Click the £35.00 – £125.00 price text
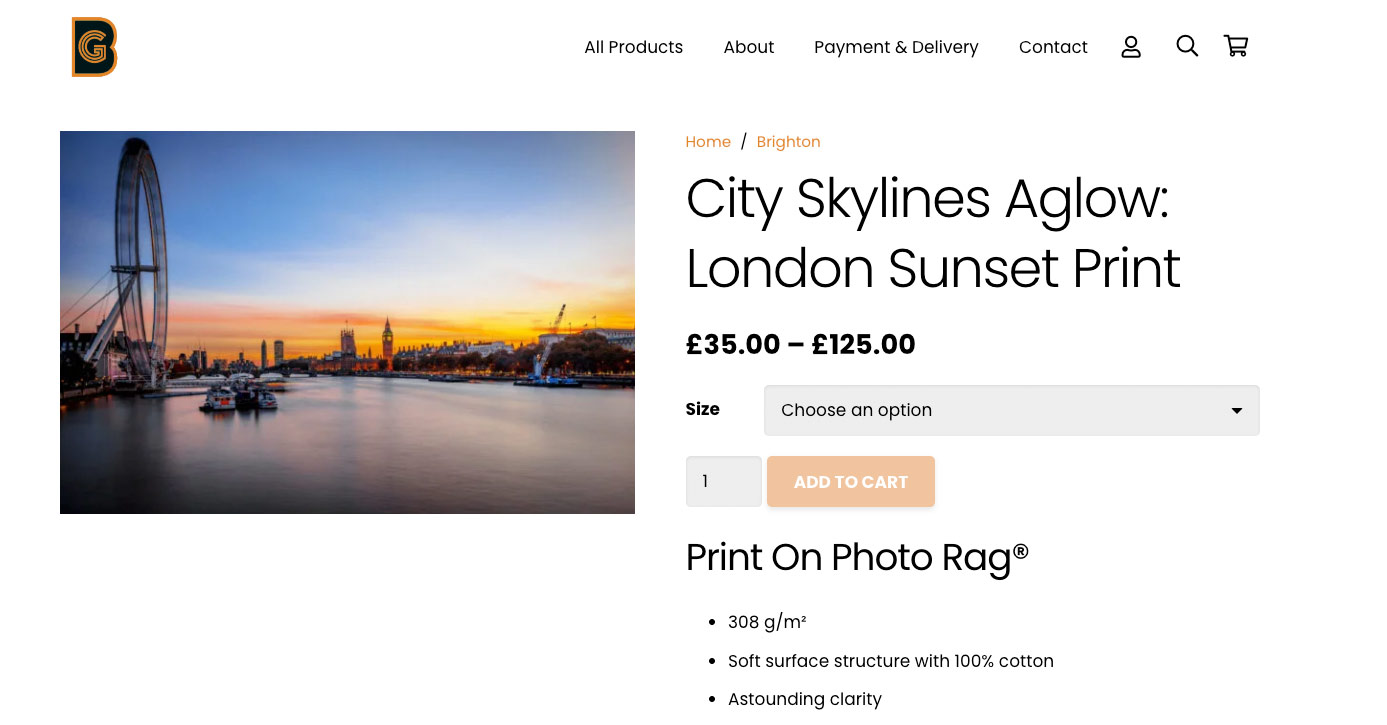The width and height of the screenshot is (1387, 725). [800, 344]
